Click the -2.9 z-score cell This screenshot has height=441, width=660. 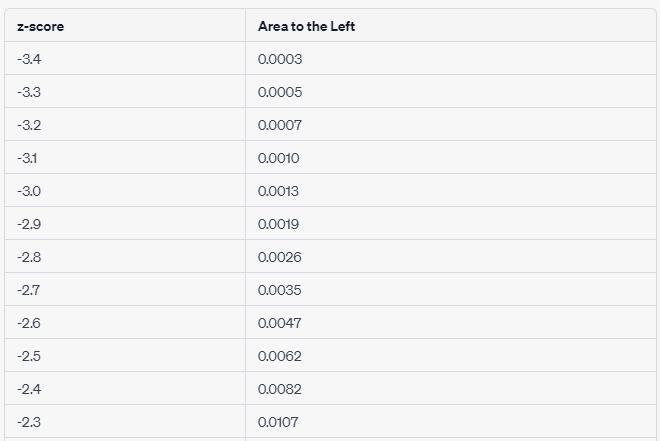29,224
